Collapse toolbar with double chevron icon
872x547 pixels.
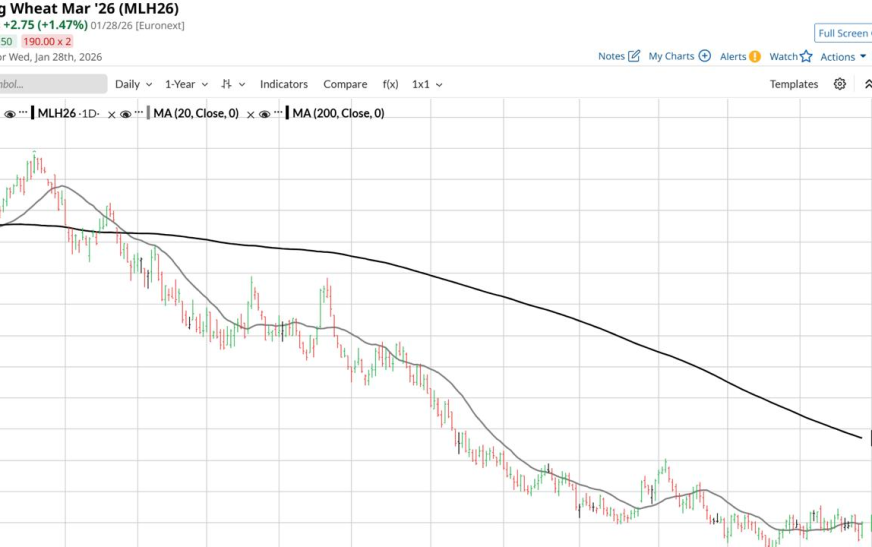tap(868, 84)
